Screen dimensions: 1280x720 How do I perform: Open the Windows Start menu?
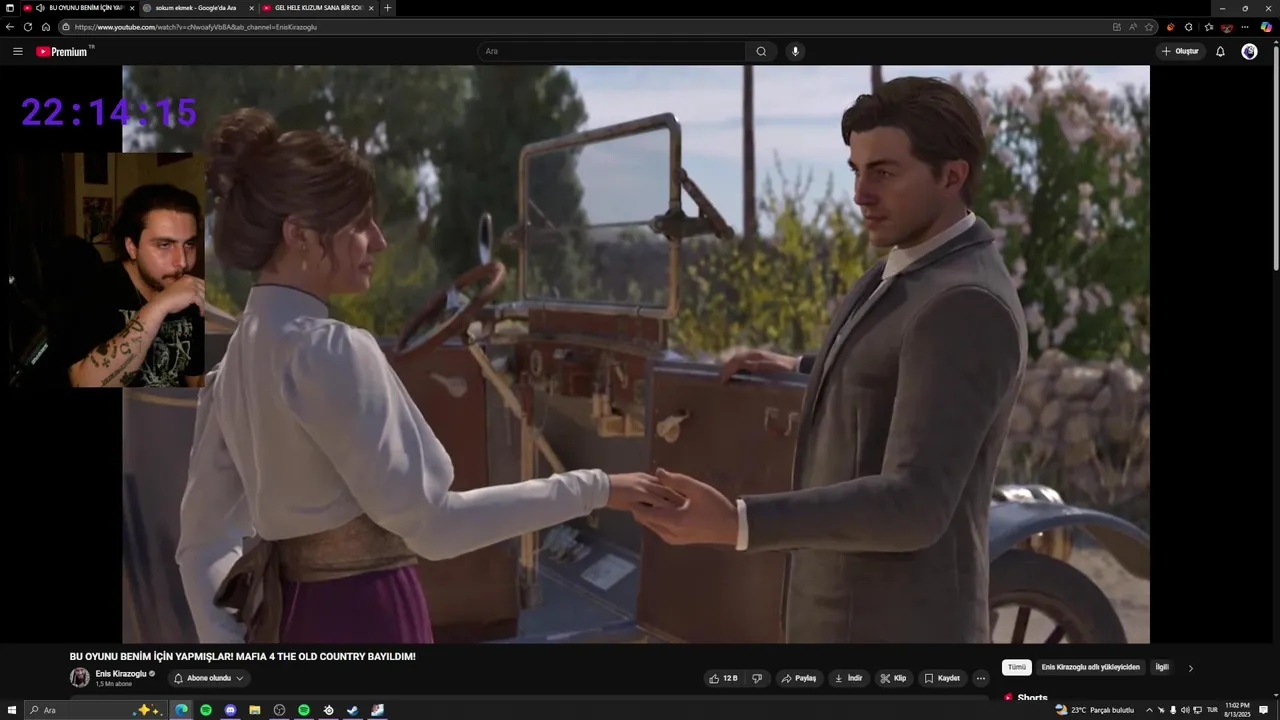click(10, 710)
